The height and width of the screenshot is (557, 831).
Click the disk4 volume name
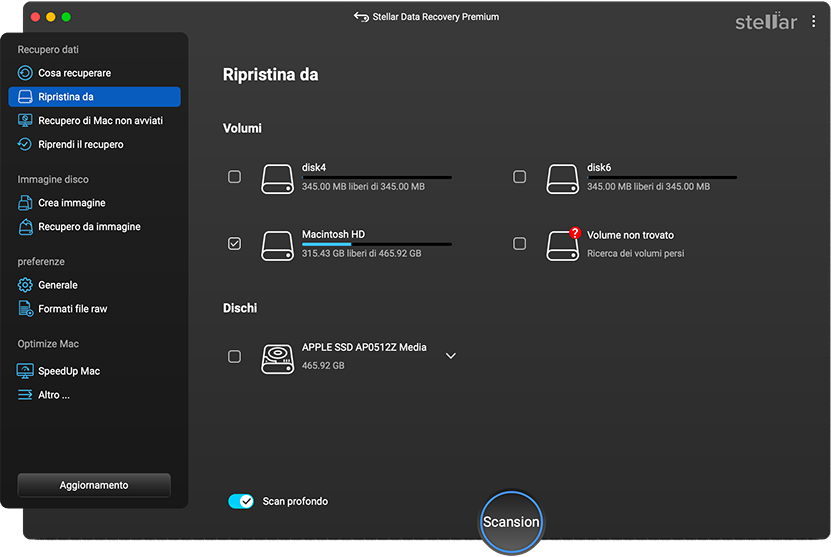[314, 167]
